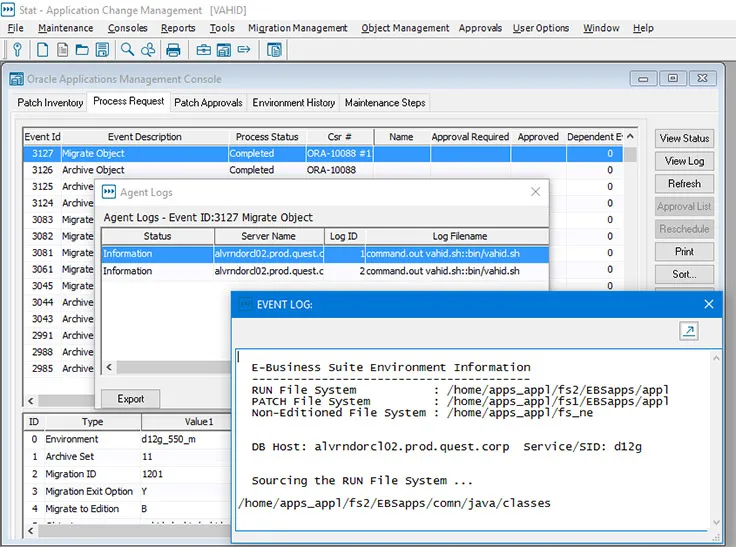736x547 pixels.
Task: Click the blank new document toolbar icon
Action: point(42,49)
